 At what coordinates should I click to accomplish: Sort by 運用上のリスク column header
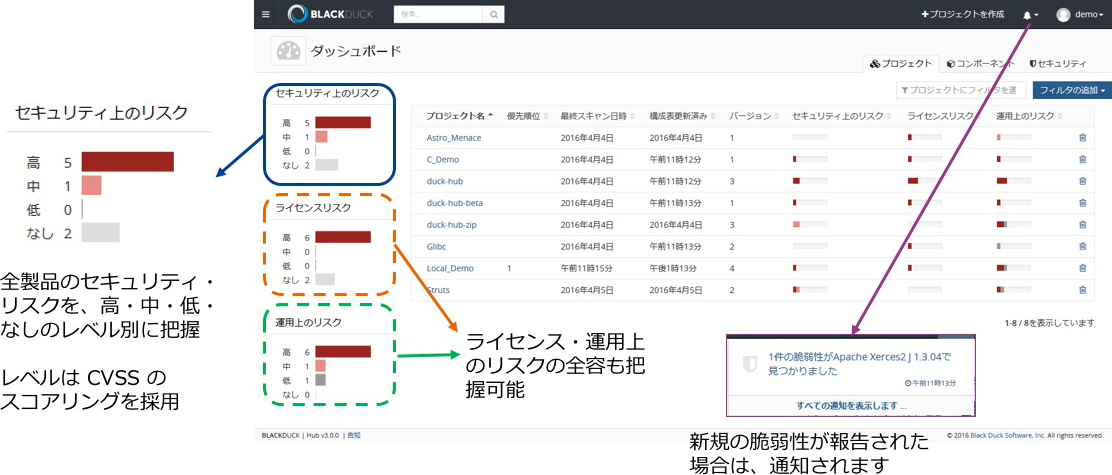[1028, 116]
